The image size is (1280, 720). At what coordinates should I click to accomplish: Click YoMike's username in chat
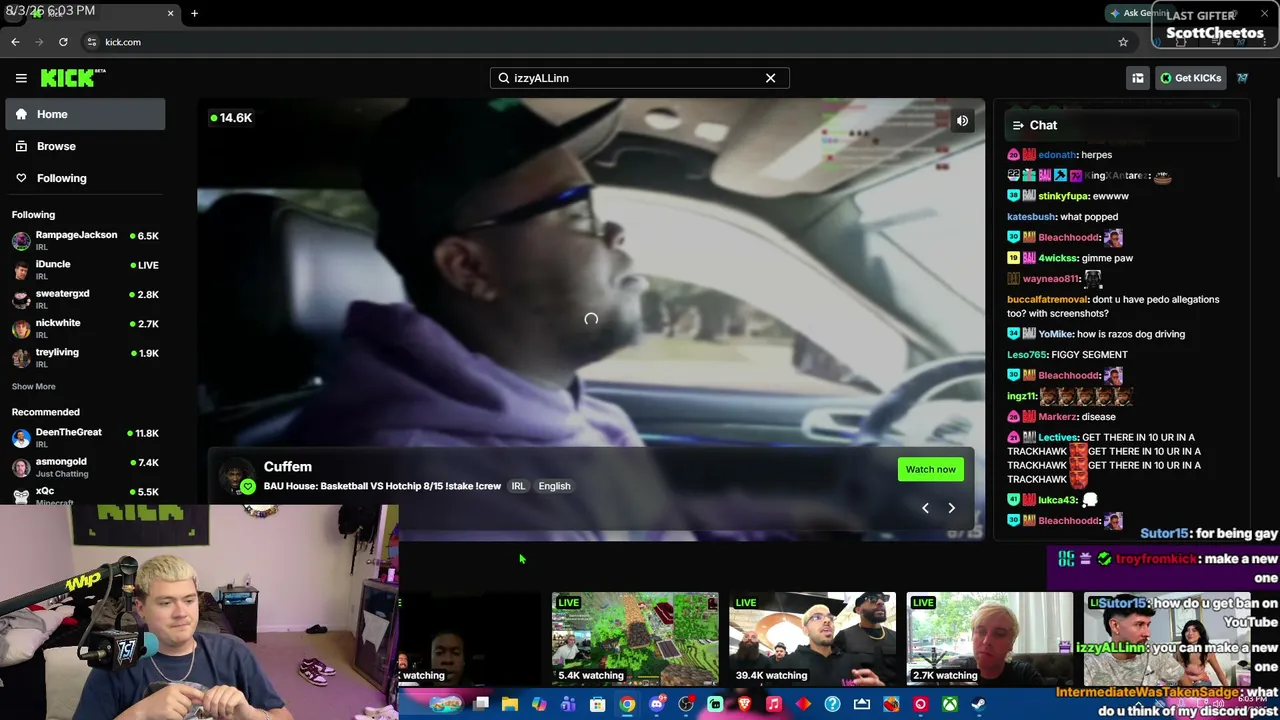coord(1056,334)
